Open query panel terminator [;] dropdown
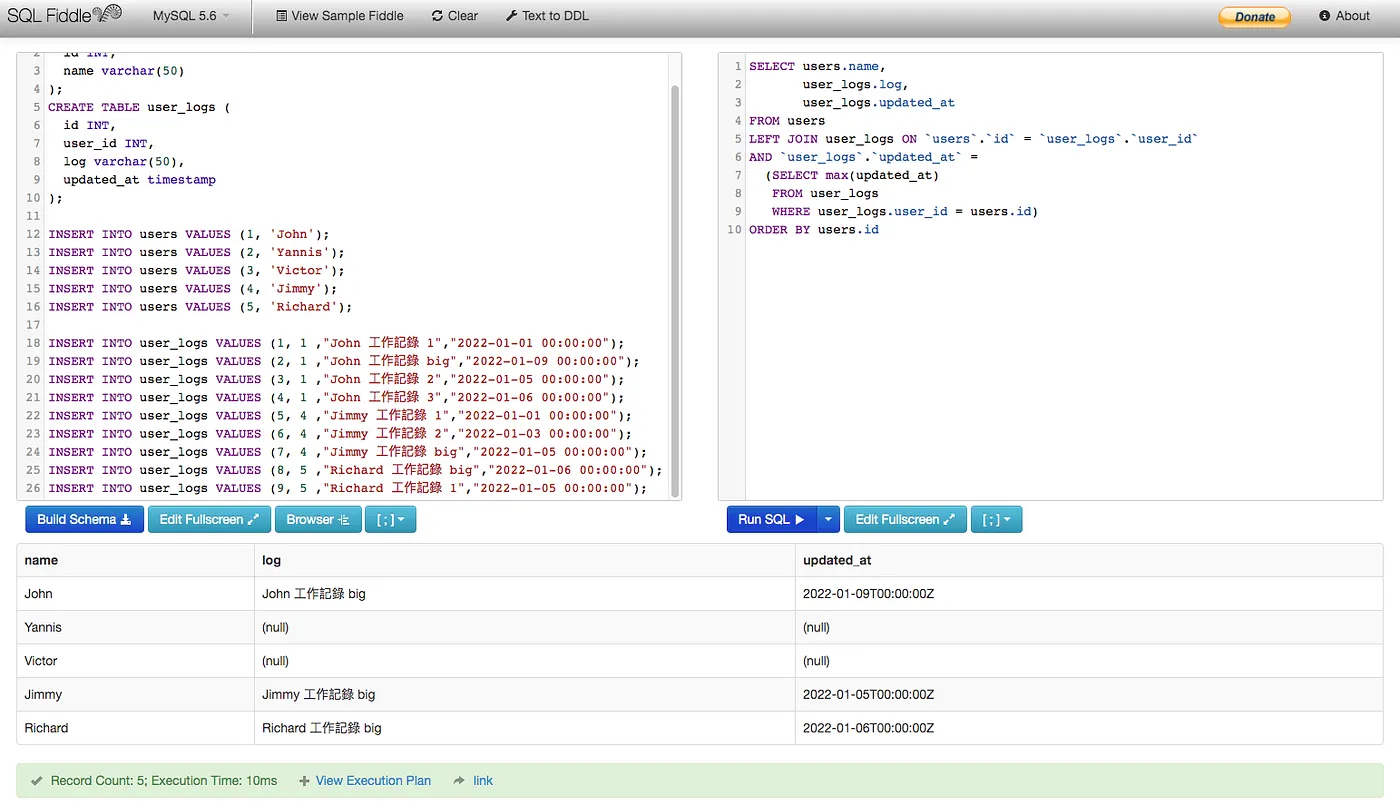 [996, 519]
